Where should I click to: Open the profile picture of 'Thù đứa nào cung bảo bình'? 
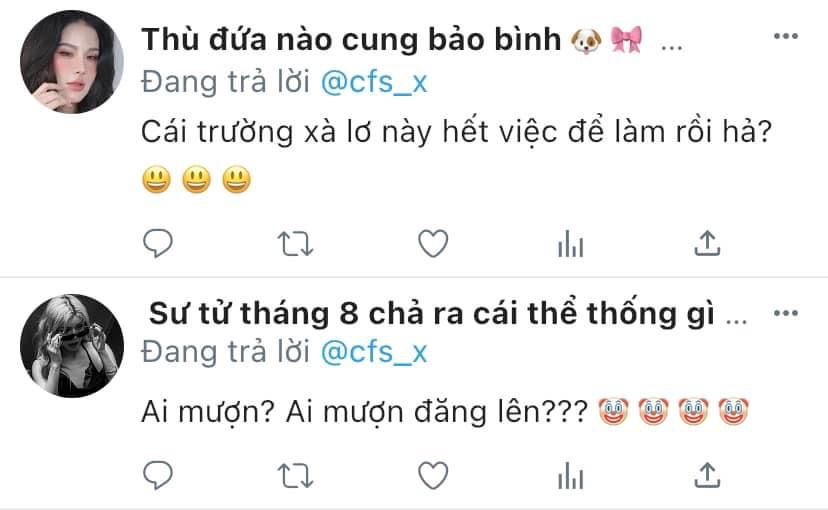click(x=72, y=62)
